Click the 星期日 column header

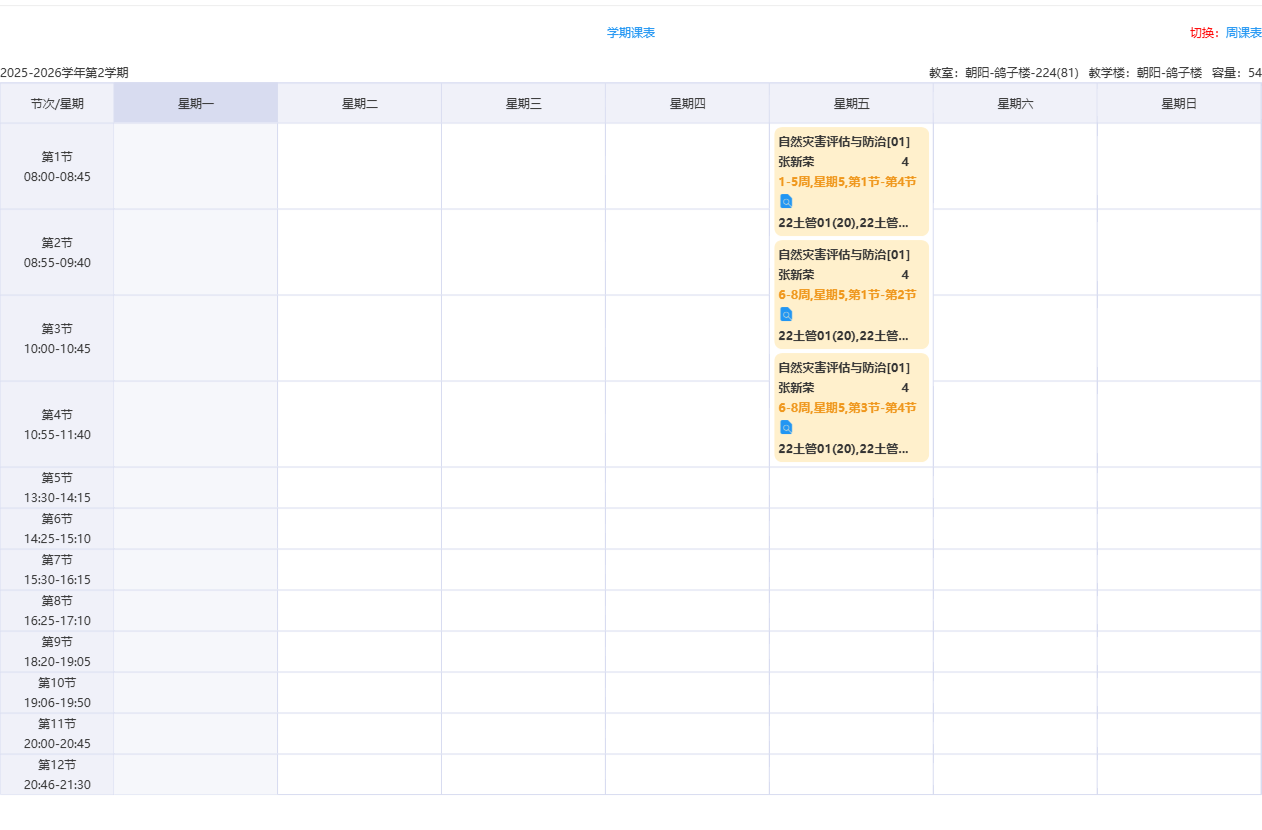point(1179,104)
